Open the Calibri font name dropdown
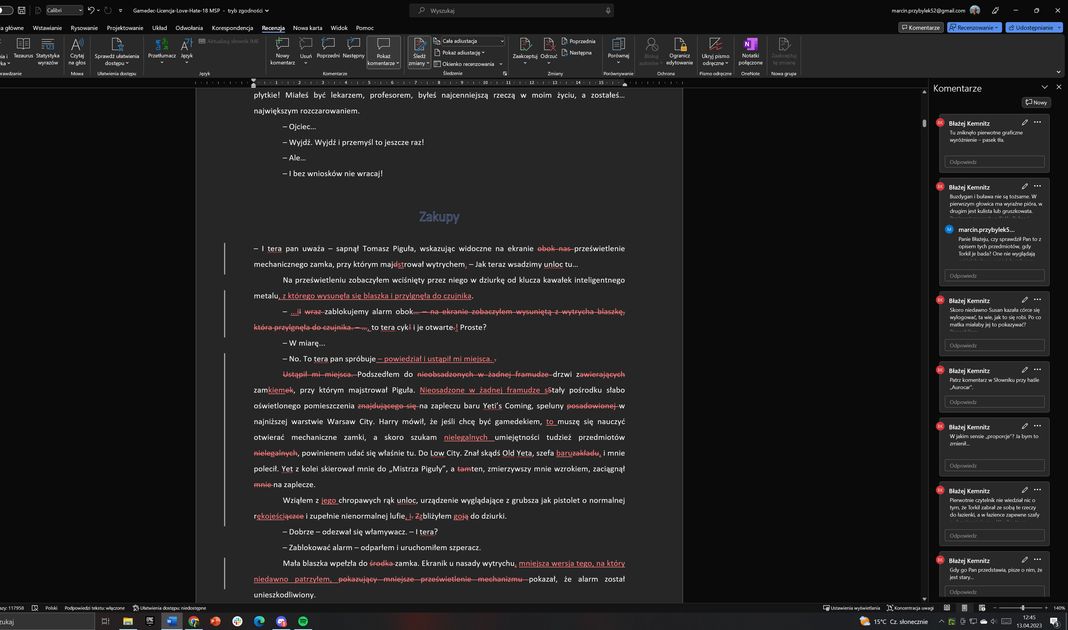 point(65,10)
